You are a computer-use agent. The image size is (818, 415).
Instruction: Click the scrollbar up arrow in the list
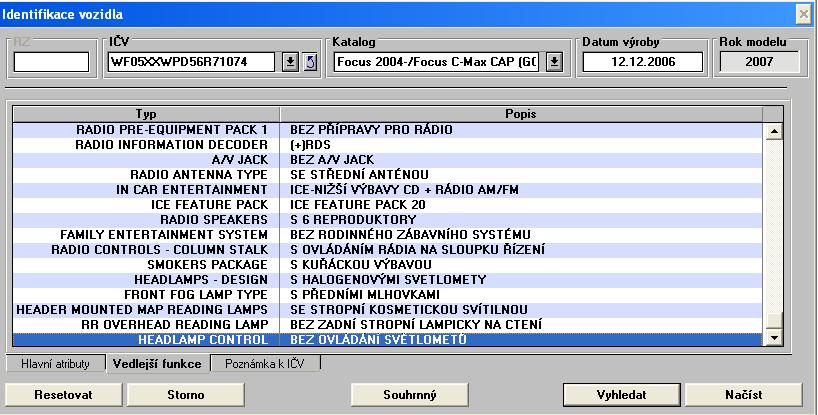772,131
